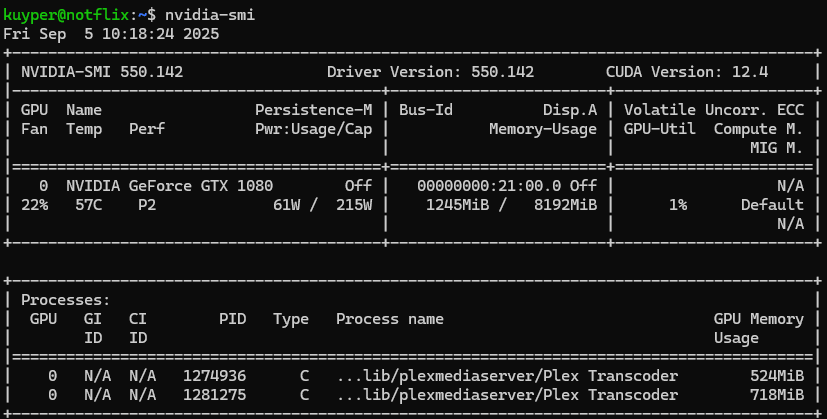Click the 1% GPU utilization value
The image size is (827, 419).
[x=677, y=205]
